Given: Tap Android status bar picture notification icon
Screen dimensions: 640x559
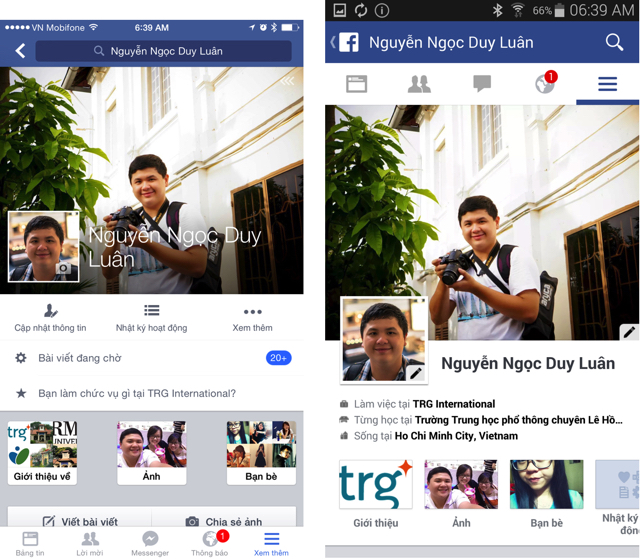Looking at the screenshot, I should point(340,10).
